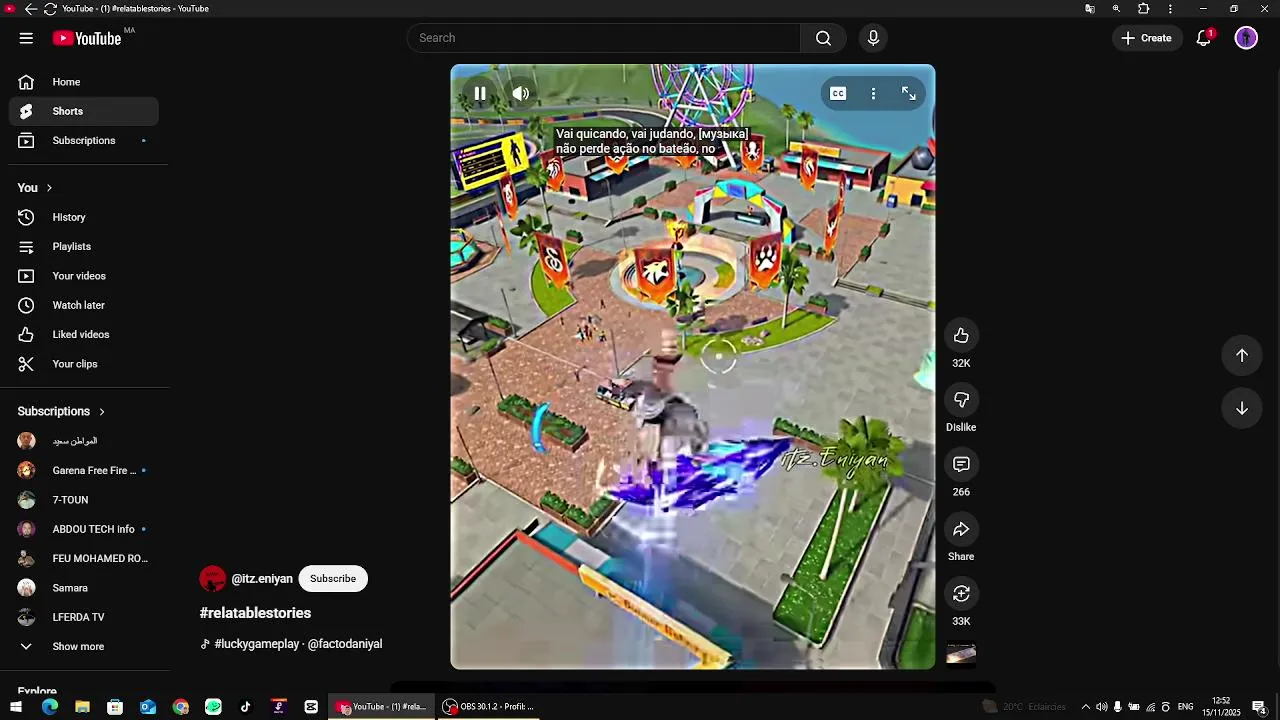
Task: Open File Explorer from taskbar
Action: [x=82, y=707]
